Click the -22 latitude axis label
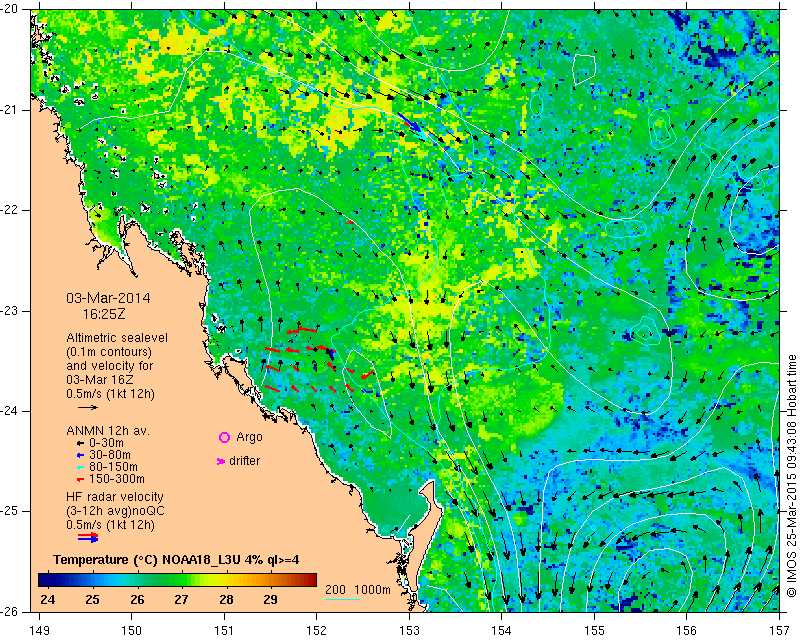Image resolution: width=800 pixels, height=640 pixels. (x=11, y=210)
